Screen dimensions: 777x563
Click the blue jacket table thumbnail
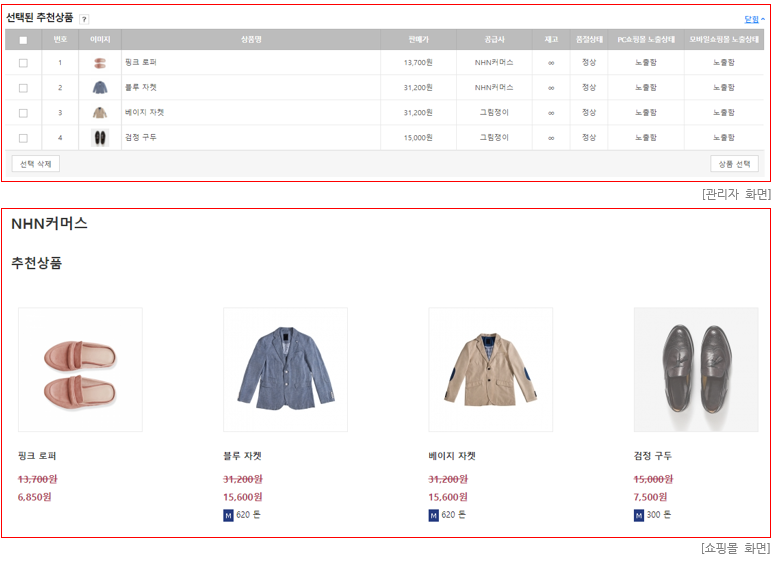pyautogui.click(x=100, y=88)
